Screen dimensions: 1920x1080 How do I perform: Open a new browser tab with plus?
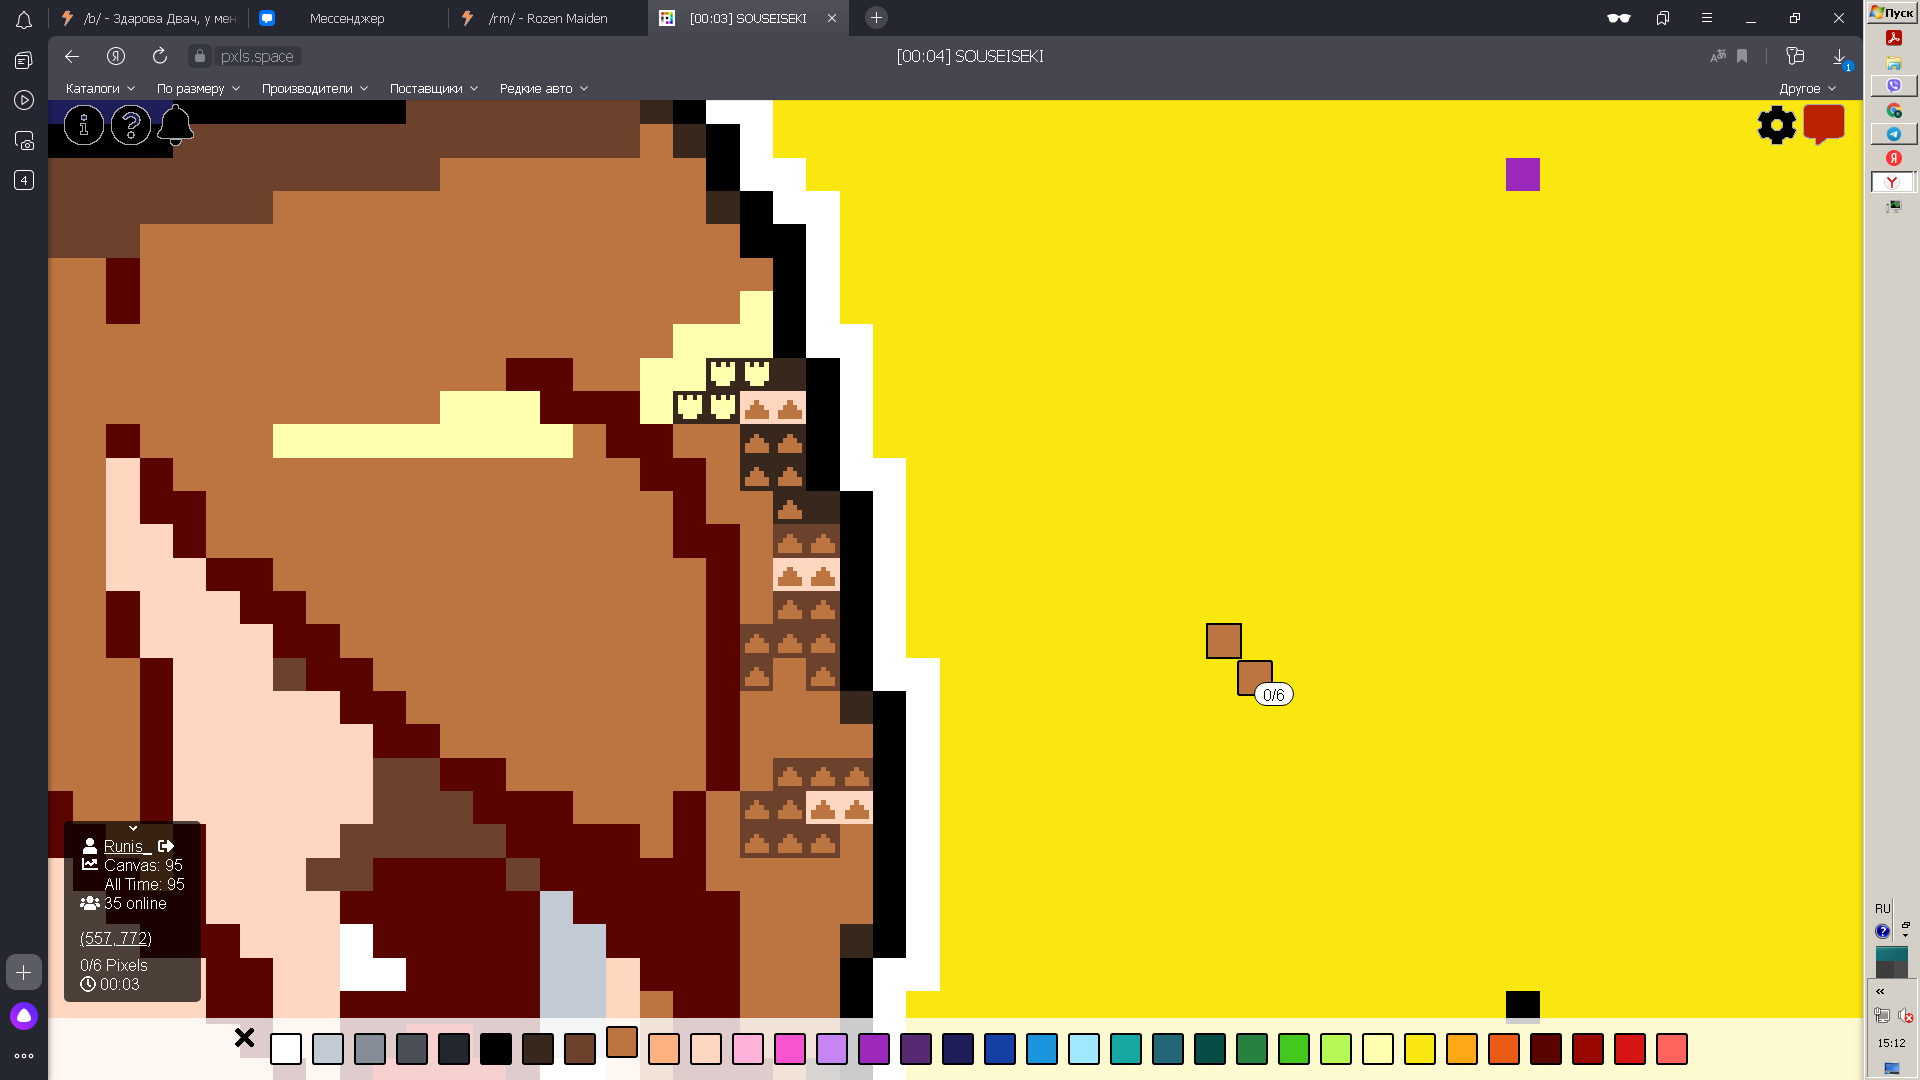coord(876,18)
